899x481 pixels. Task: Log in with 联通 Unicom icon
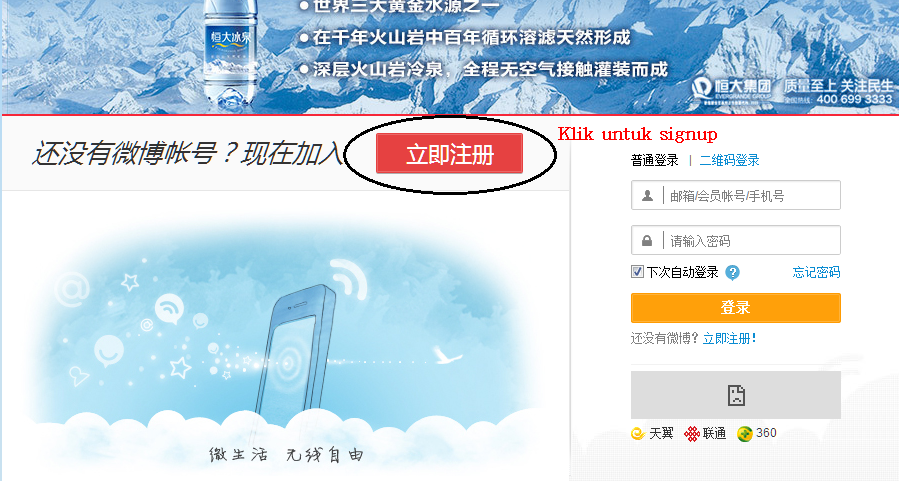692,434
